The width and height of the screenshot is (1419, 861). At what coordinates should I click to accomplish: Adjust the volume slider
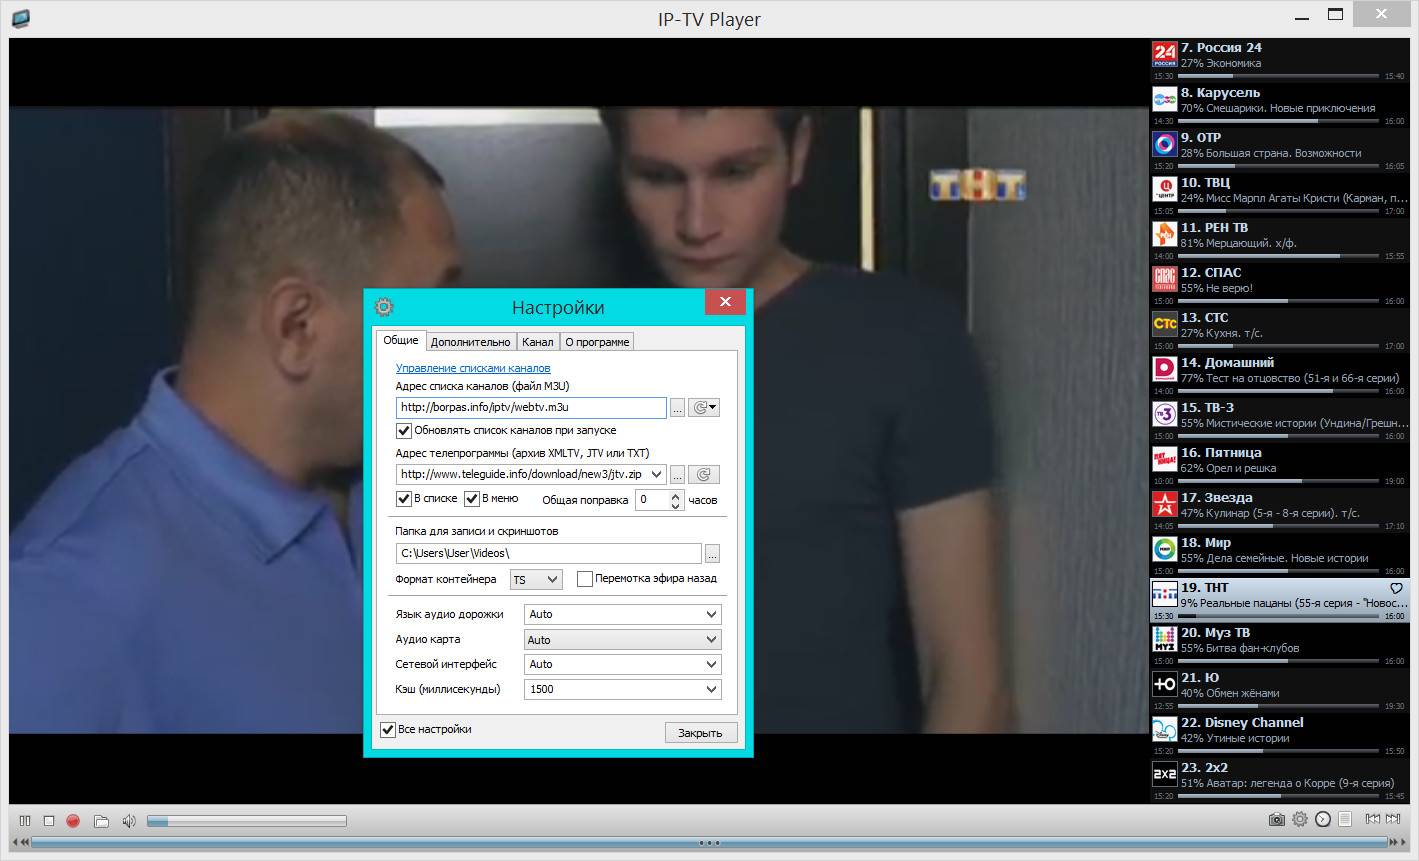(246, 821)
